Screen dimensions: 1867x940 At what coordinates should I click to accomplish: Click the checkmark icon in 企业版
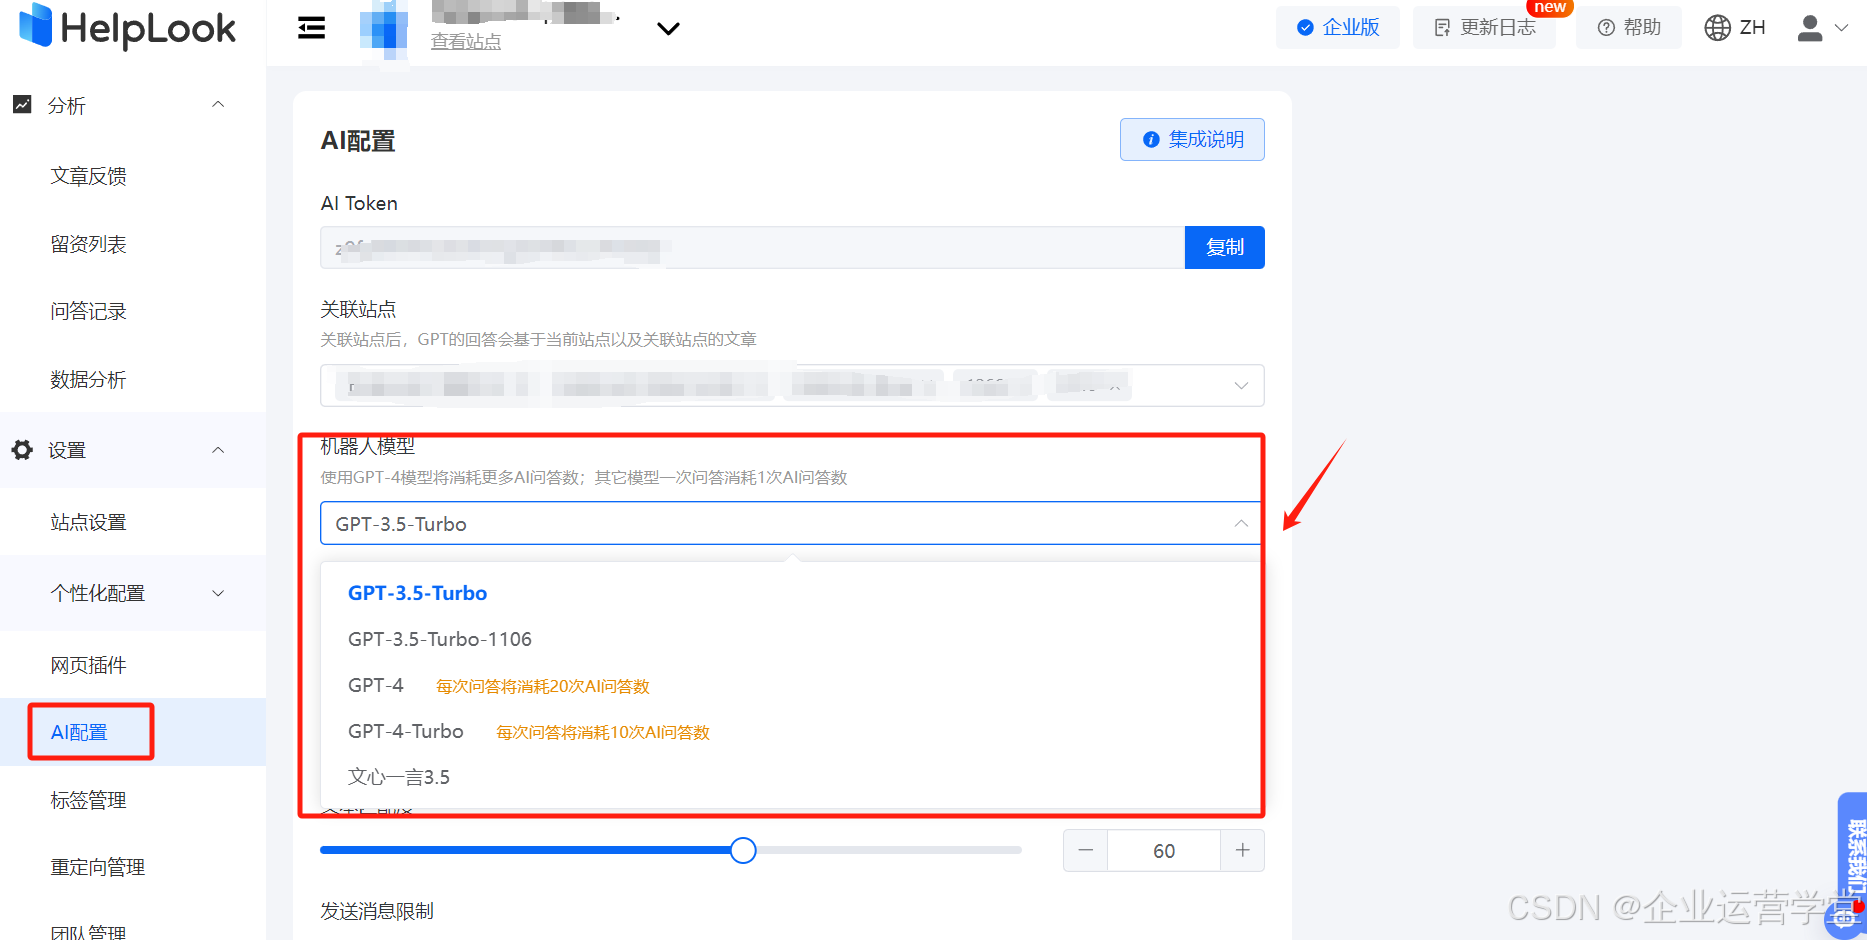(1305, 28)
